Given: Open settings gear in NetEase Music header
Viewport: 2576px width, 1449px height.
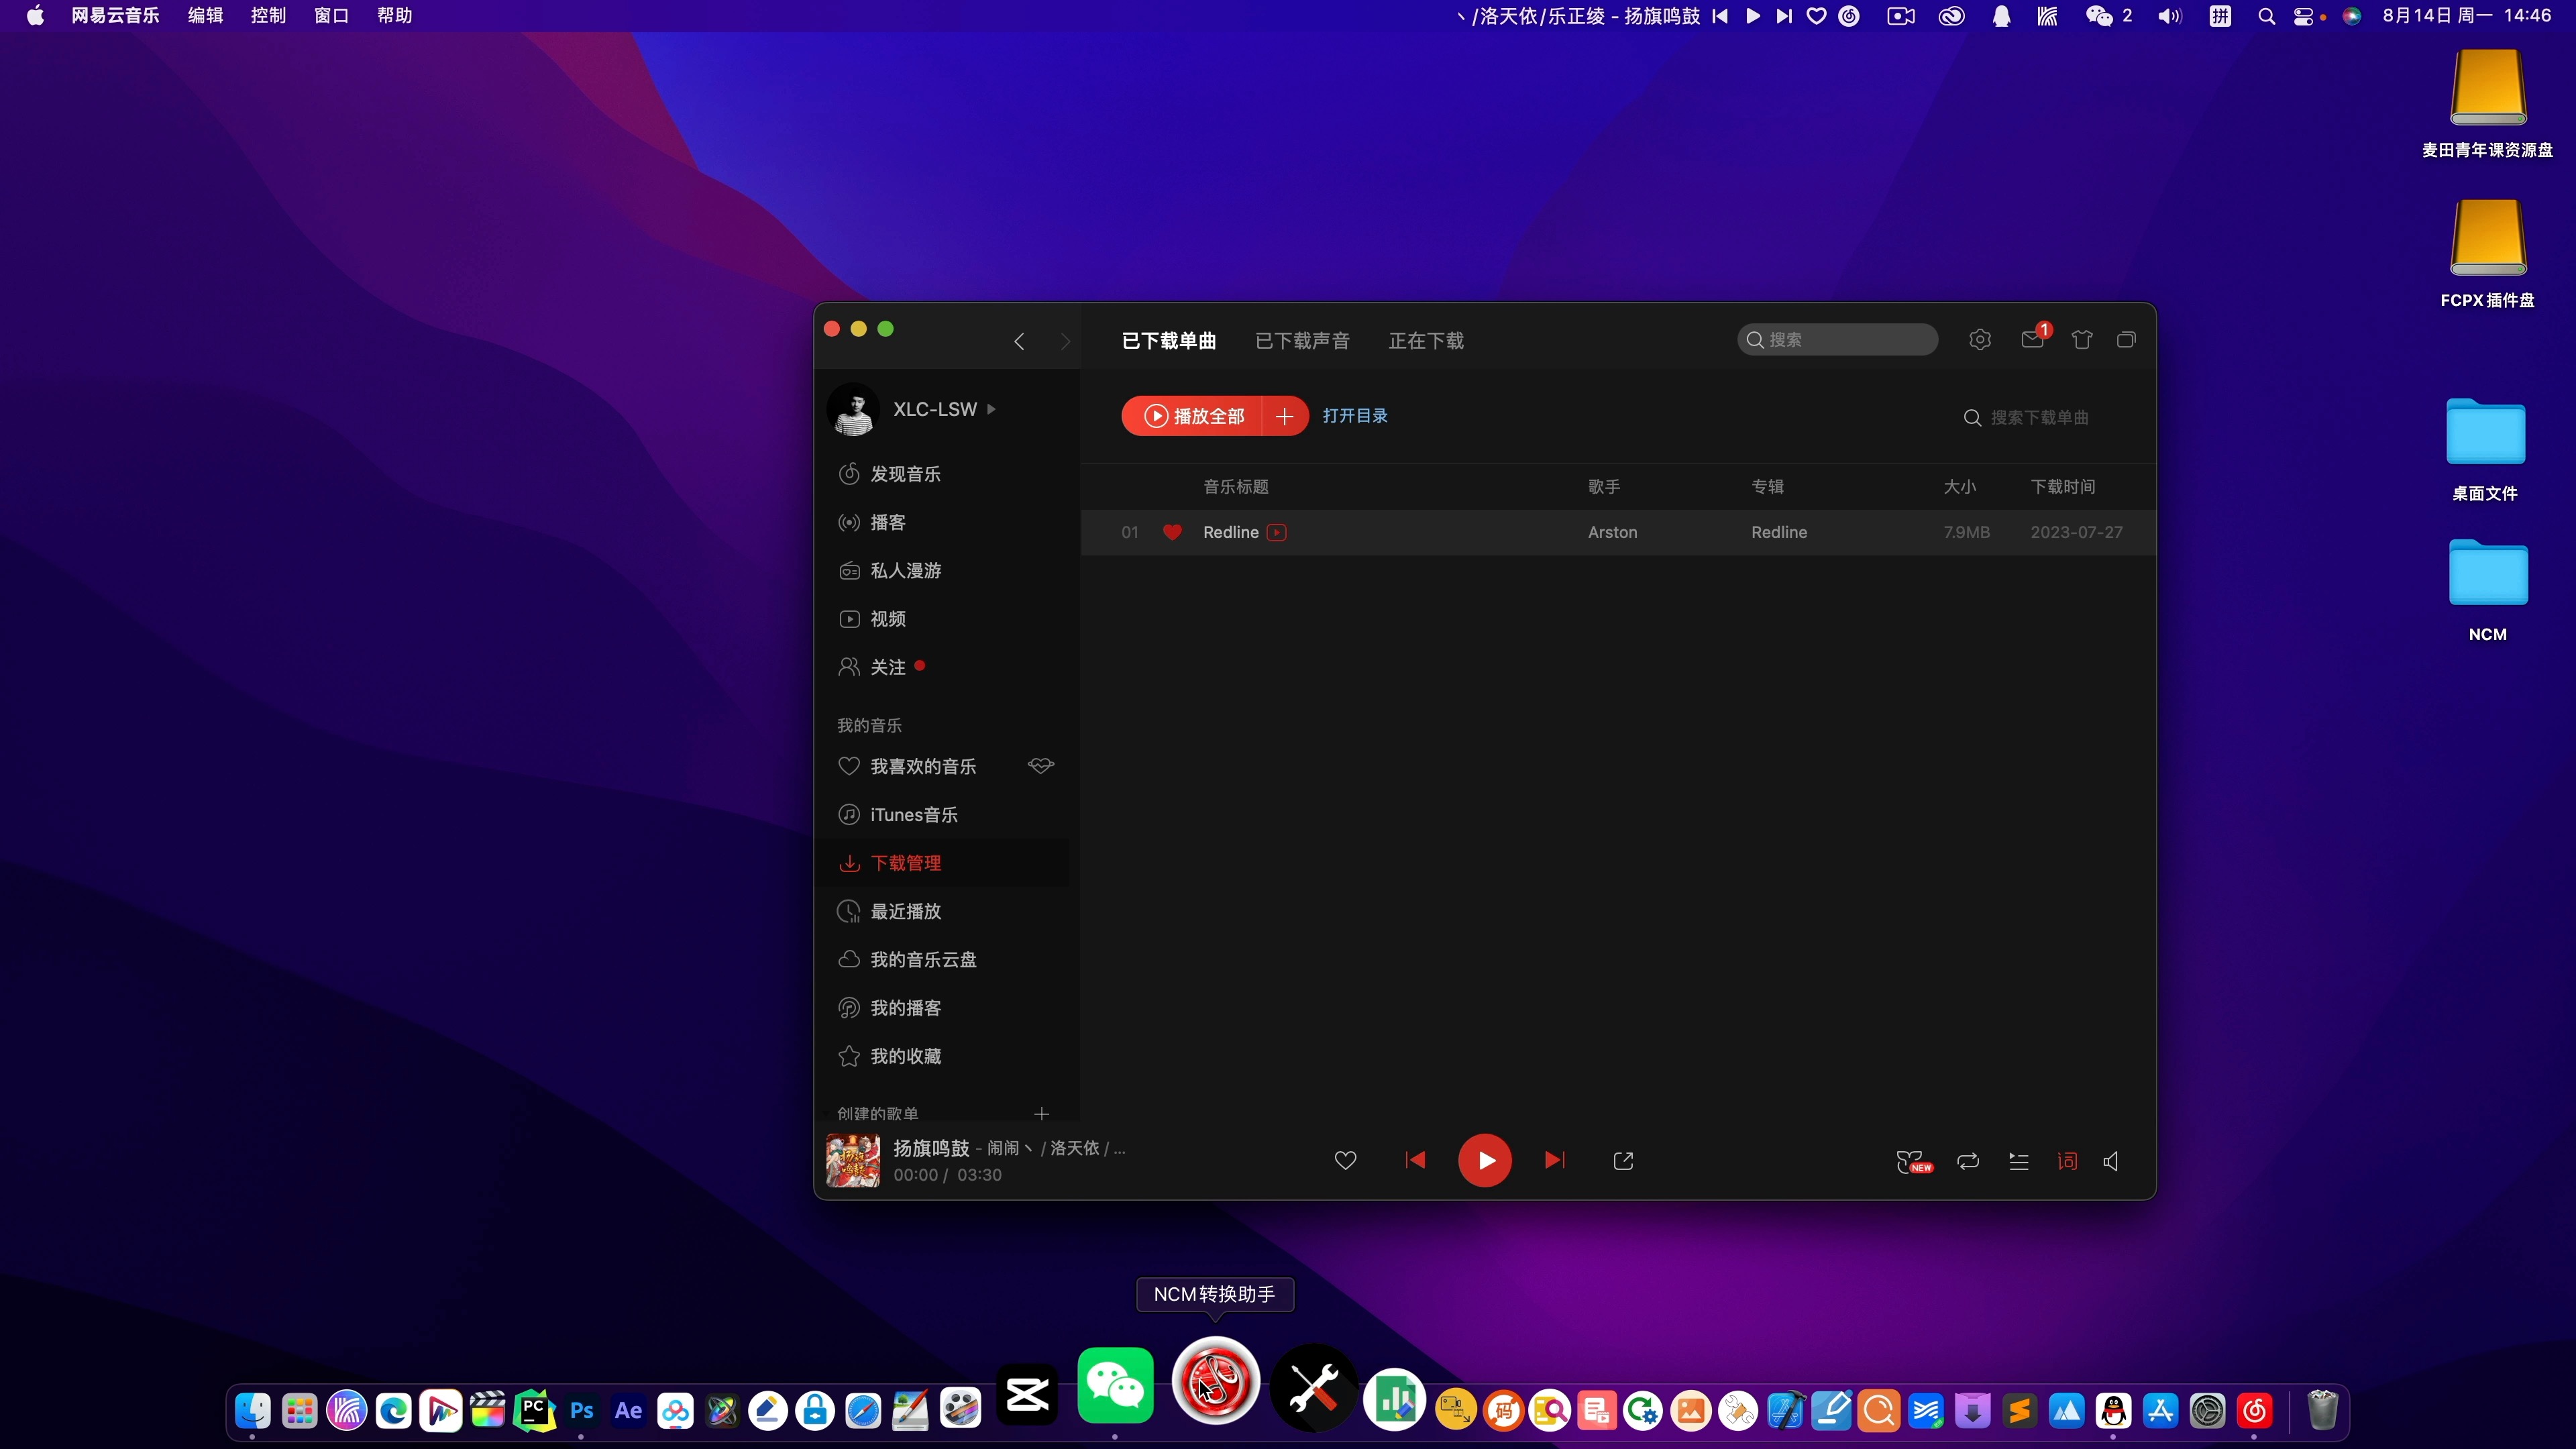Looking at the screenshot, I should [x=1980, y=340].
